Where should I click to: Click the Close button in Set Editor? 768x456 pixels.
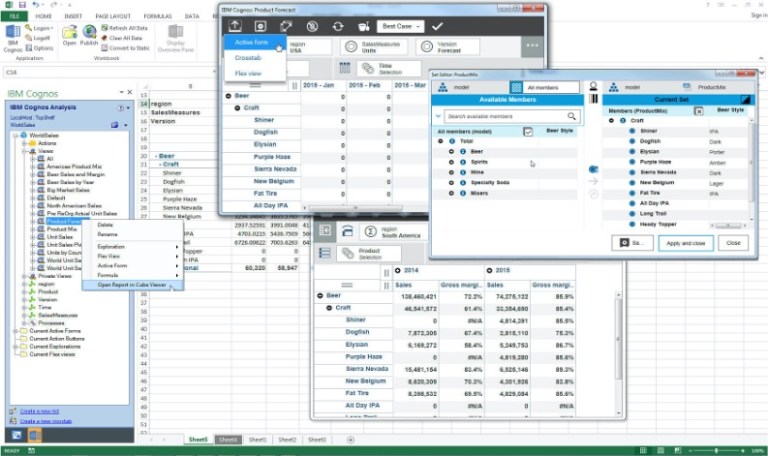733,243
